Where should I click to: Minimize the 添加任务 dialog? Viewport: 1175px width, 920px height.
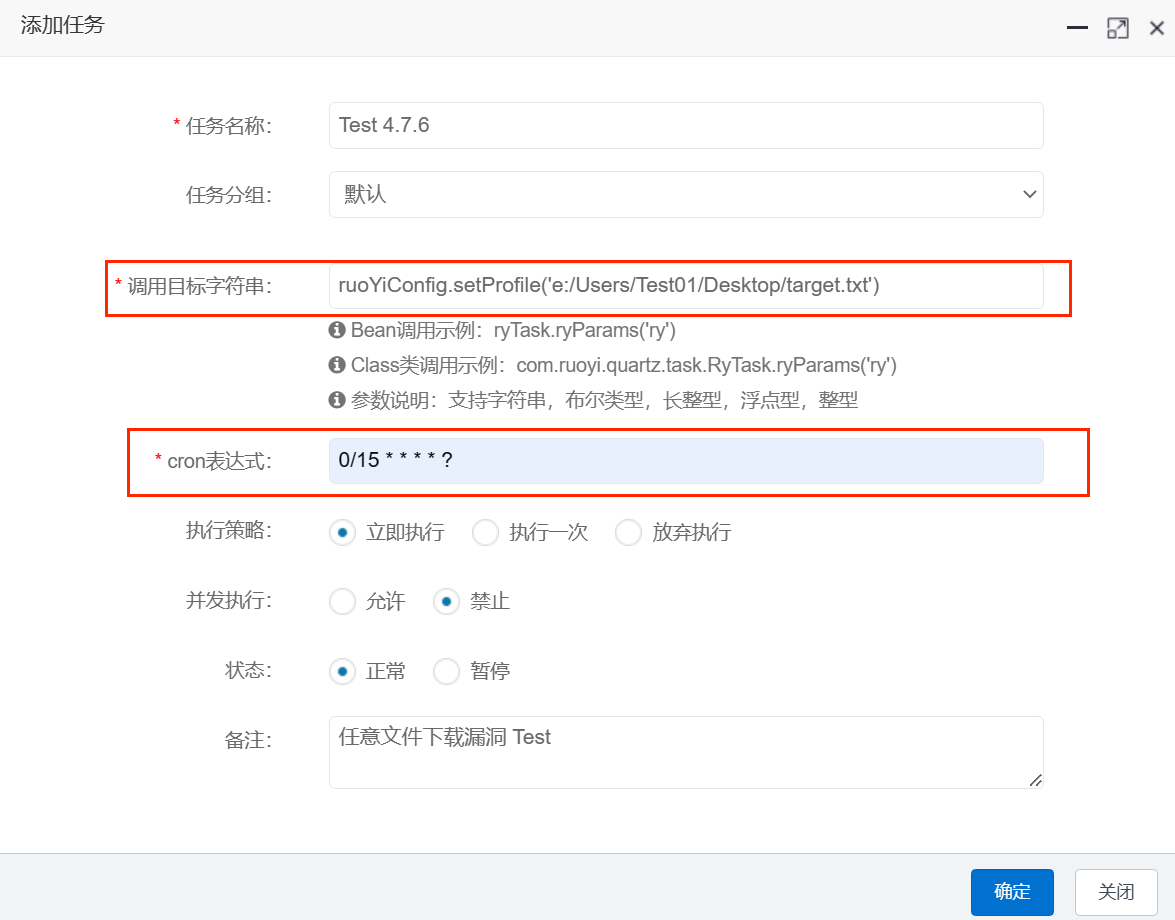(1077, 28)
